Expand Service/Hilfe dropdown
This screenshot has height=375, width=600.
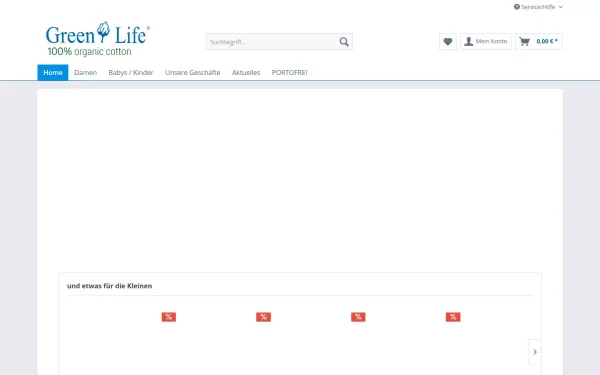[x=538, y=7]
